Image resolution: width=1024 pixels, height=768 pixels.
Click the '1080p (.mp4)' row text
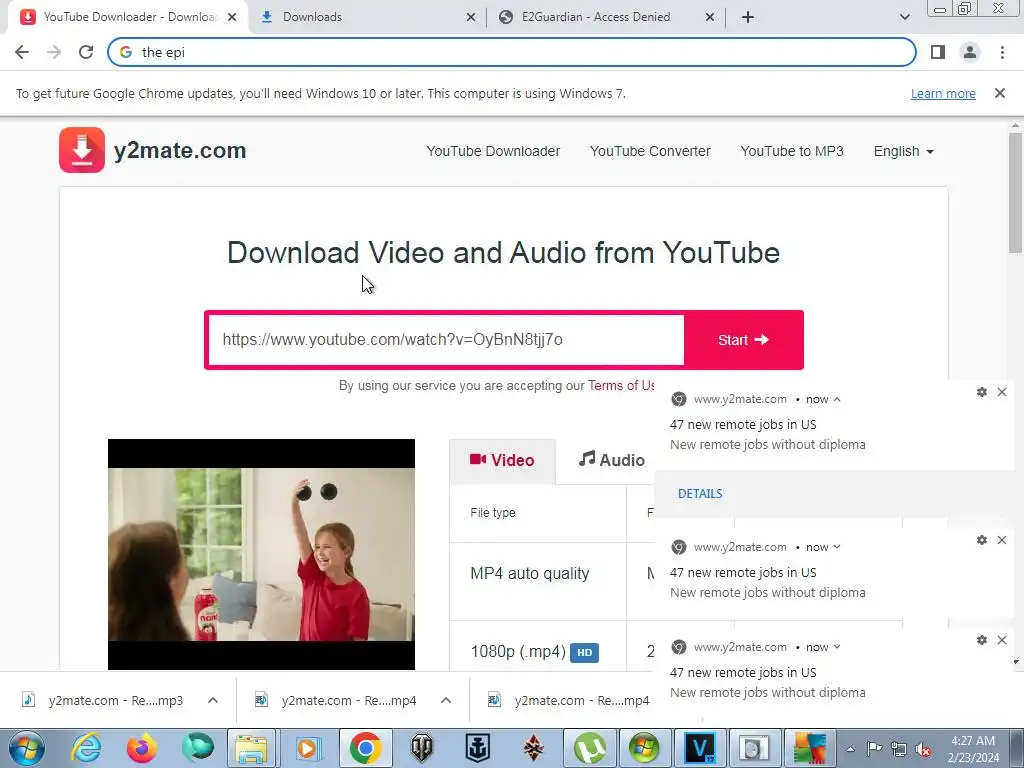coord(518,652)
